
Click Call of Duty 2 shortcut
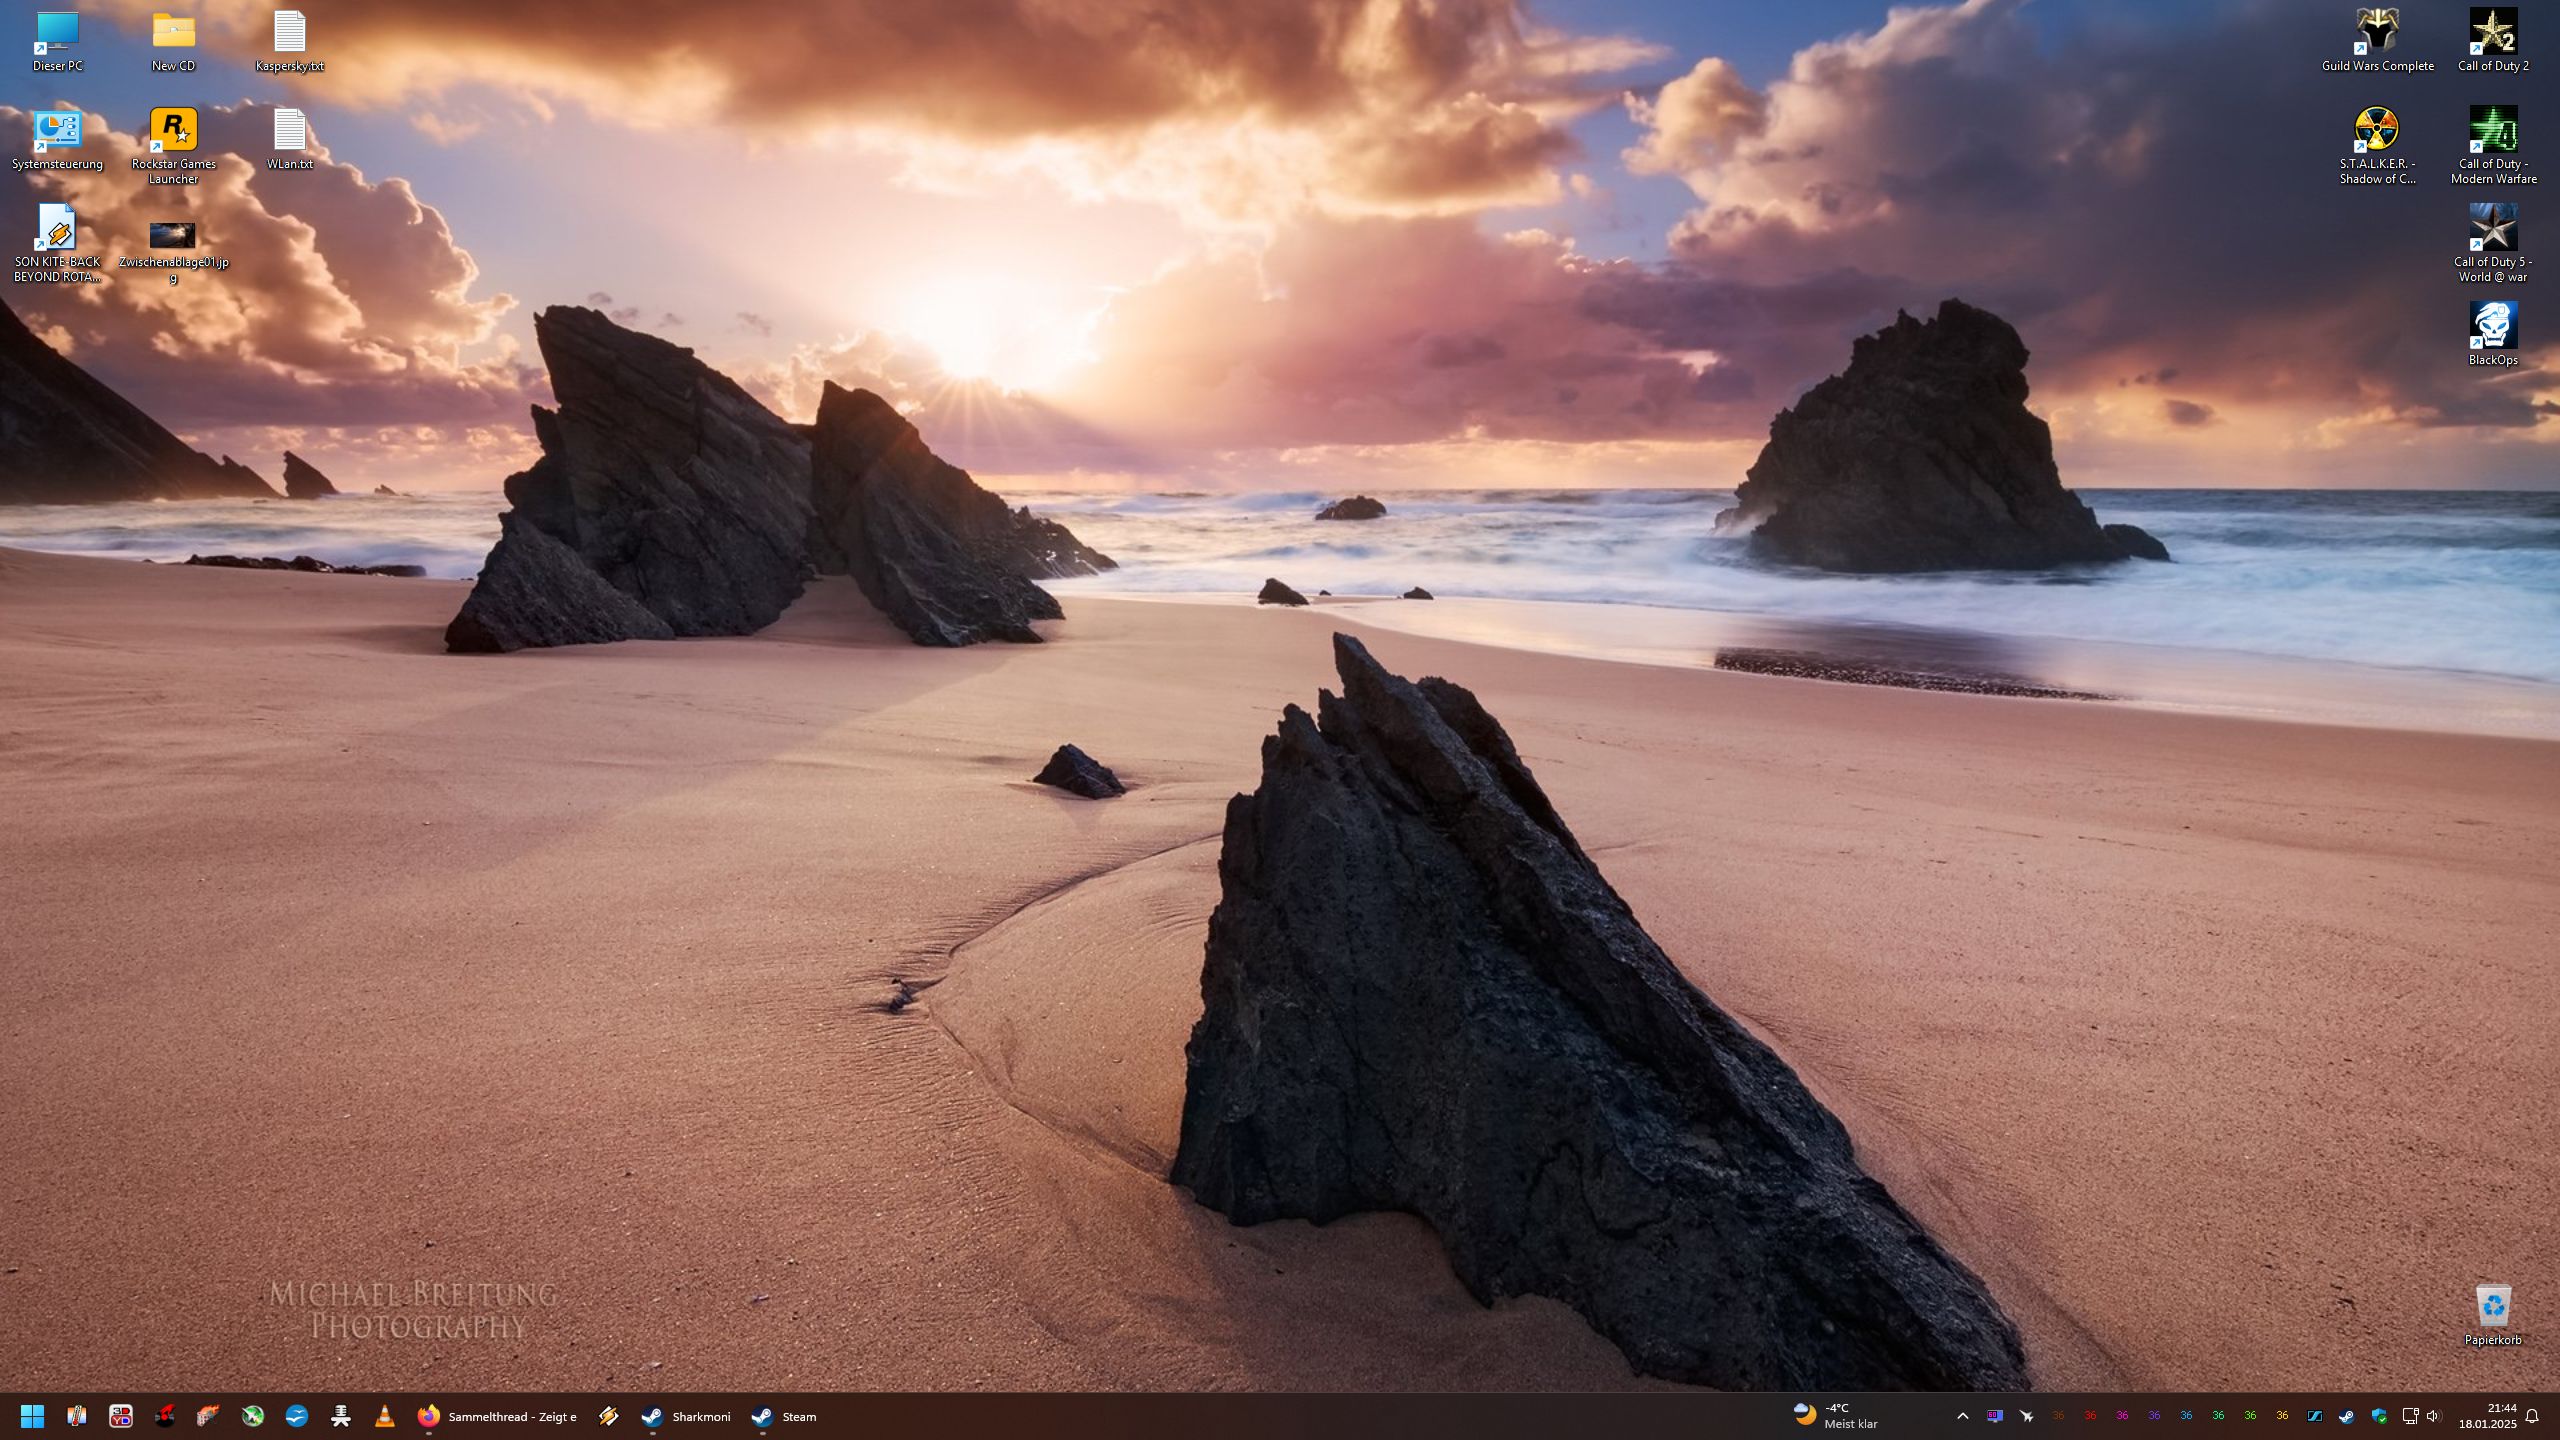2492,32
